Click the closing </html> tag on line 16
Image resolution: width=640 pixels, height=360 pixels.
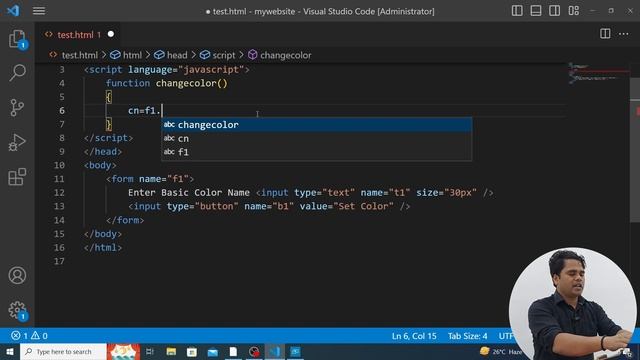pos(103,247)
